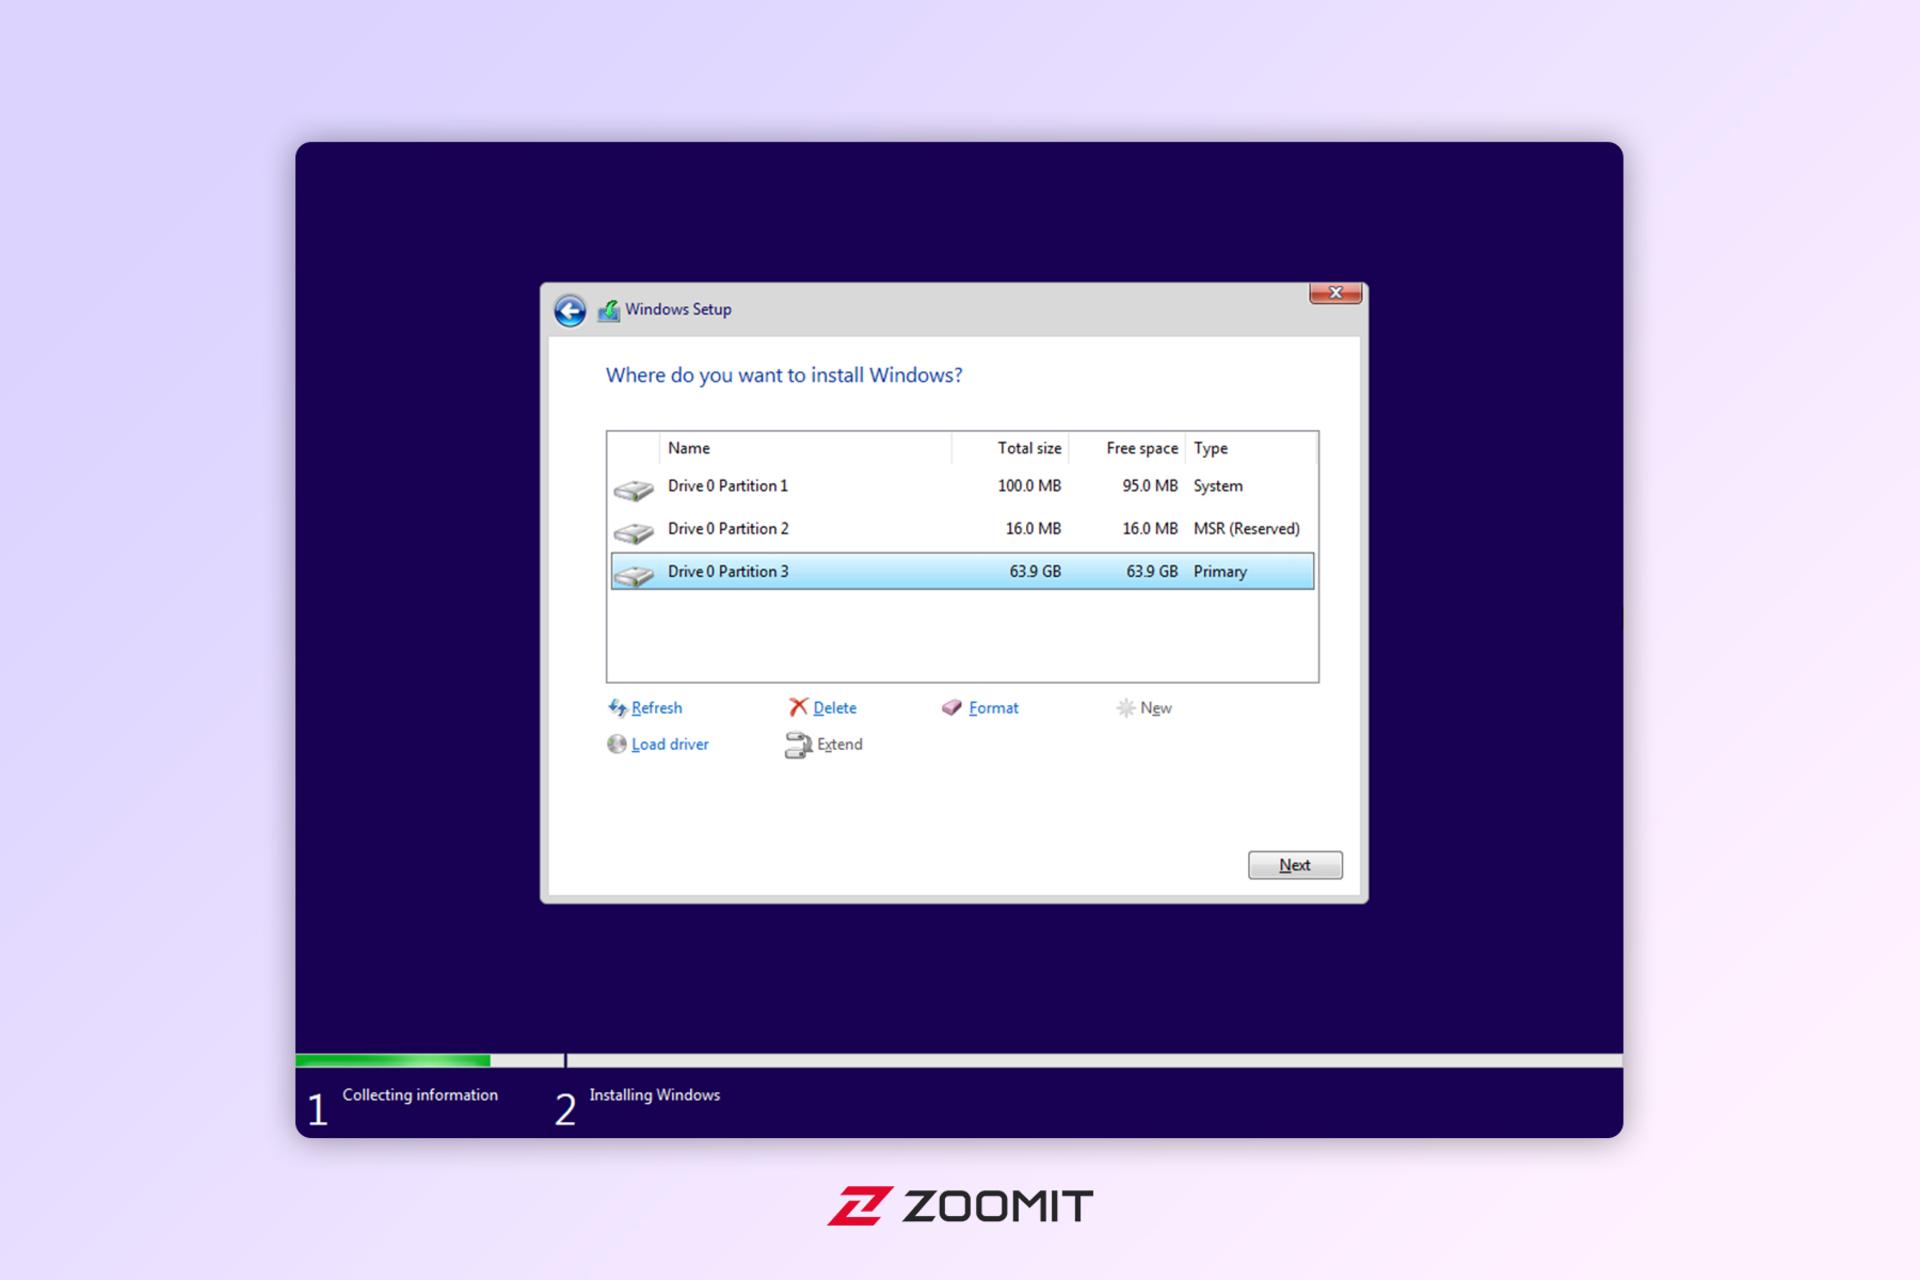Click the red X Delete icon
The height and width of the screenshot is (1280, 1920).
point(798,707)
